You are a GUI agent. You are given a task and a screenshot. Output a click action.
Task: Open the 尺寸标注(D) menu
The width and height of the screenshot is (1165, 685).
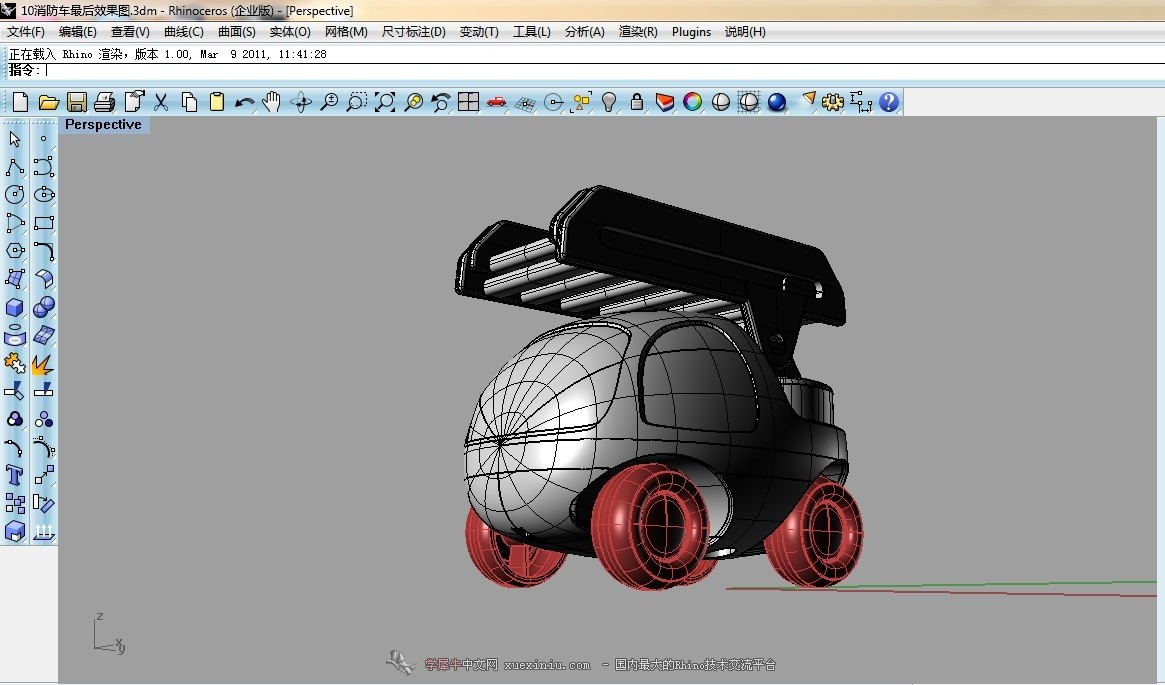pyautogui.click(x=414, y=32)
